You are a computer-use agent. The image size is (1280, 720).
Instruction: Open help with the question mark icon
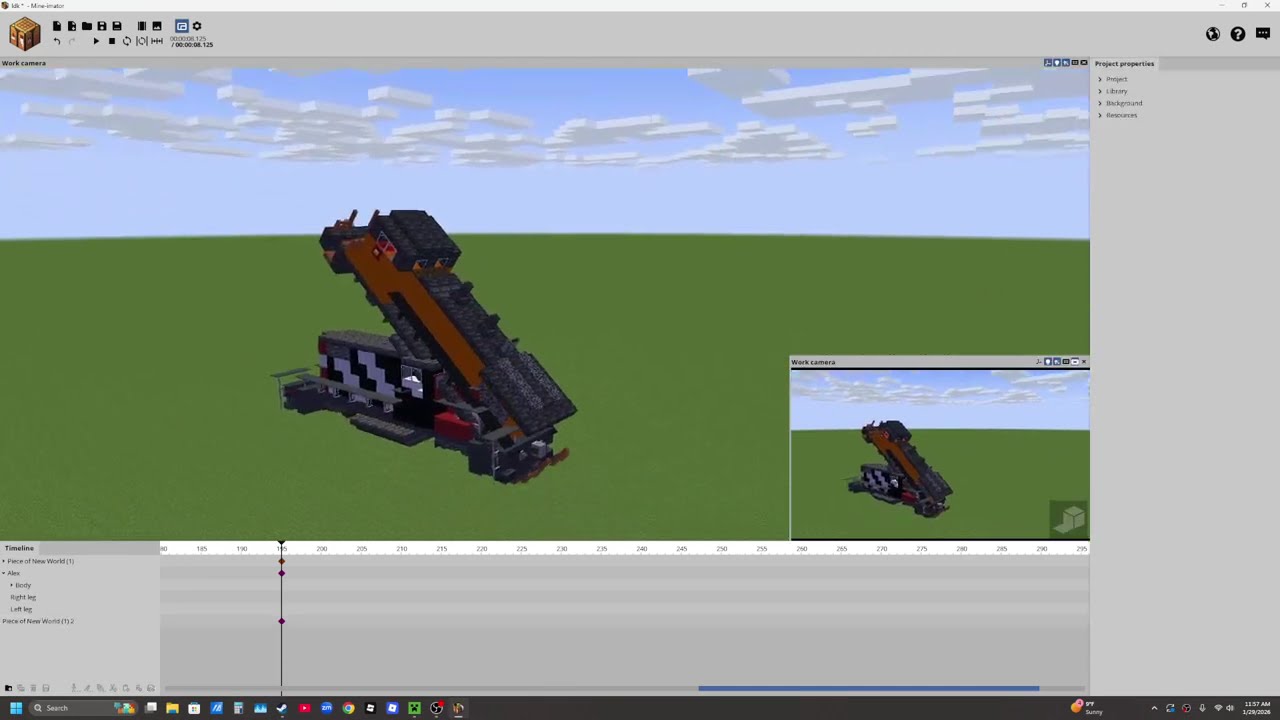coord(1238,34)
